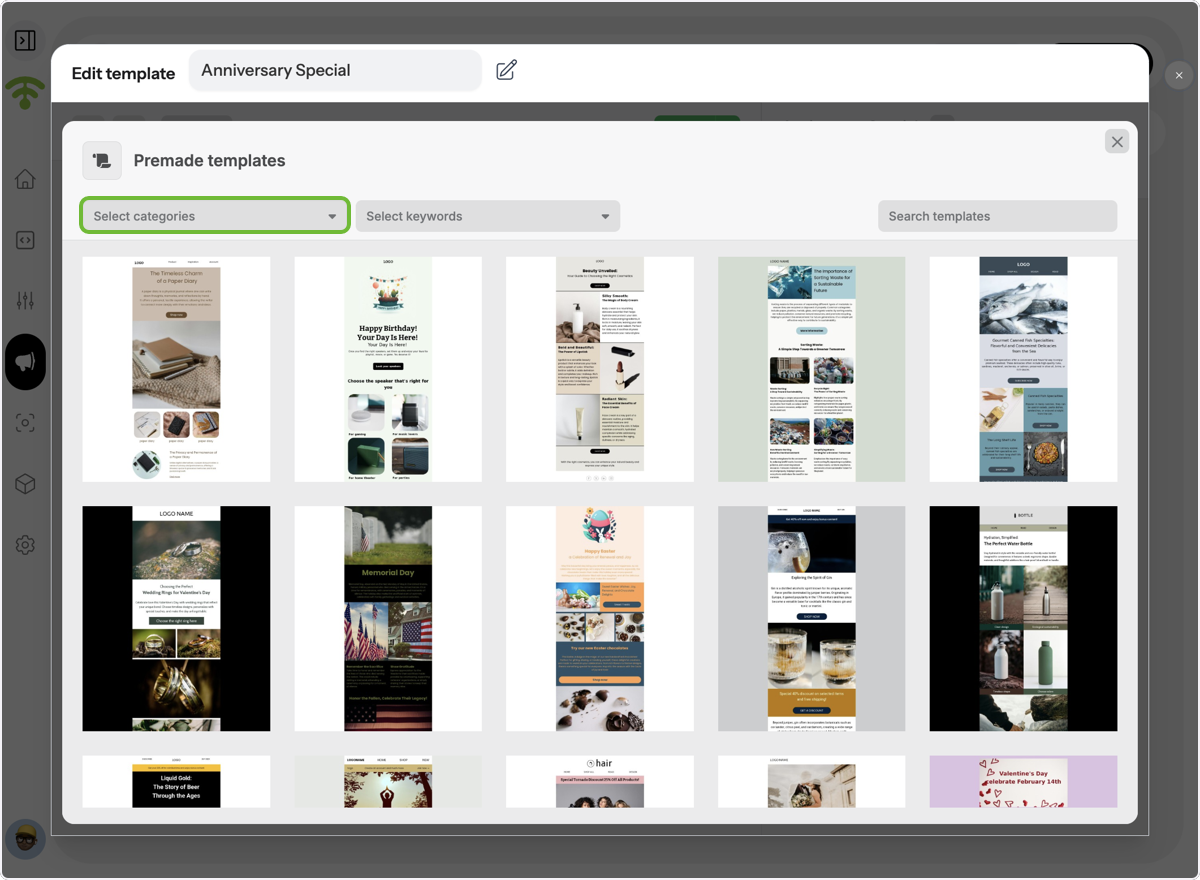Screen dimensions: 1200x880
Task: Select the Happy Easter template
Action: coord(600,618)
